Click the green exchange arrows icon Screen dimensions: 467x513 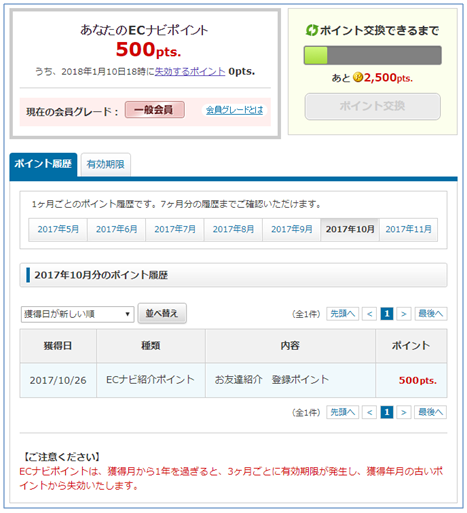pyautogui.click(x=312, y=30)
